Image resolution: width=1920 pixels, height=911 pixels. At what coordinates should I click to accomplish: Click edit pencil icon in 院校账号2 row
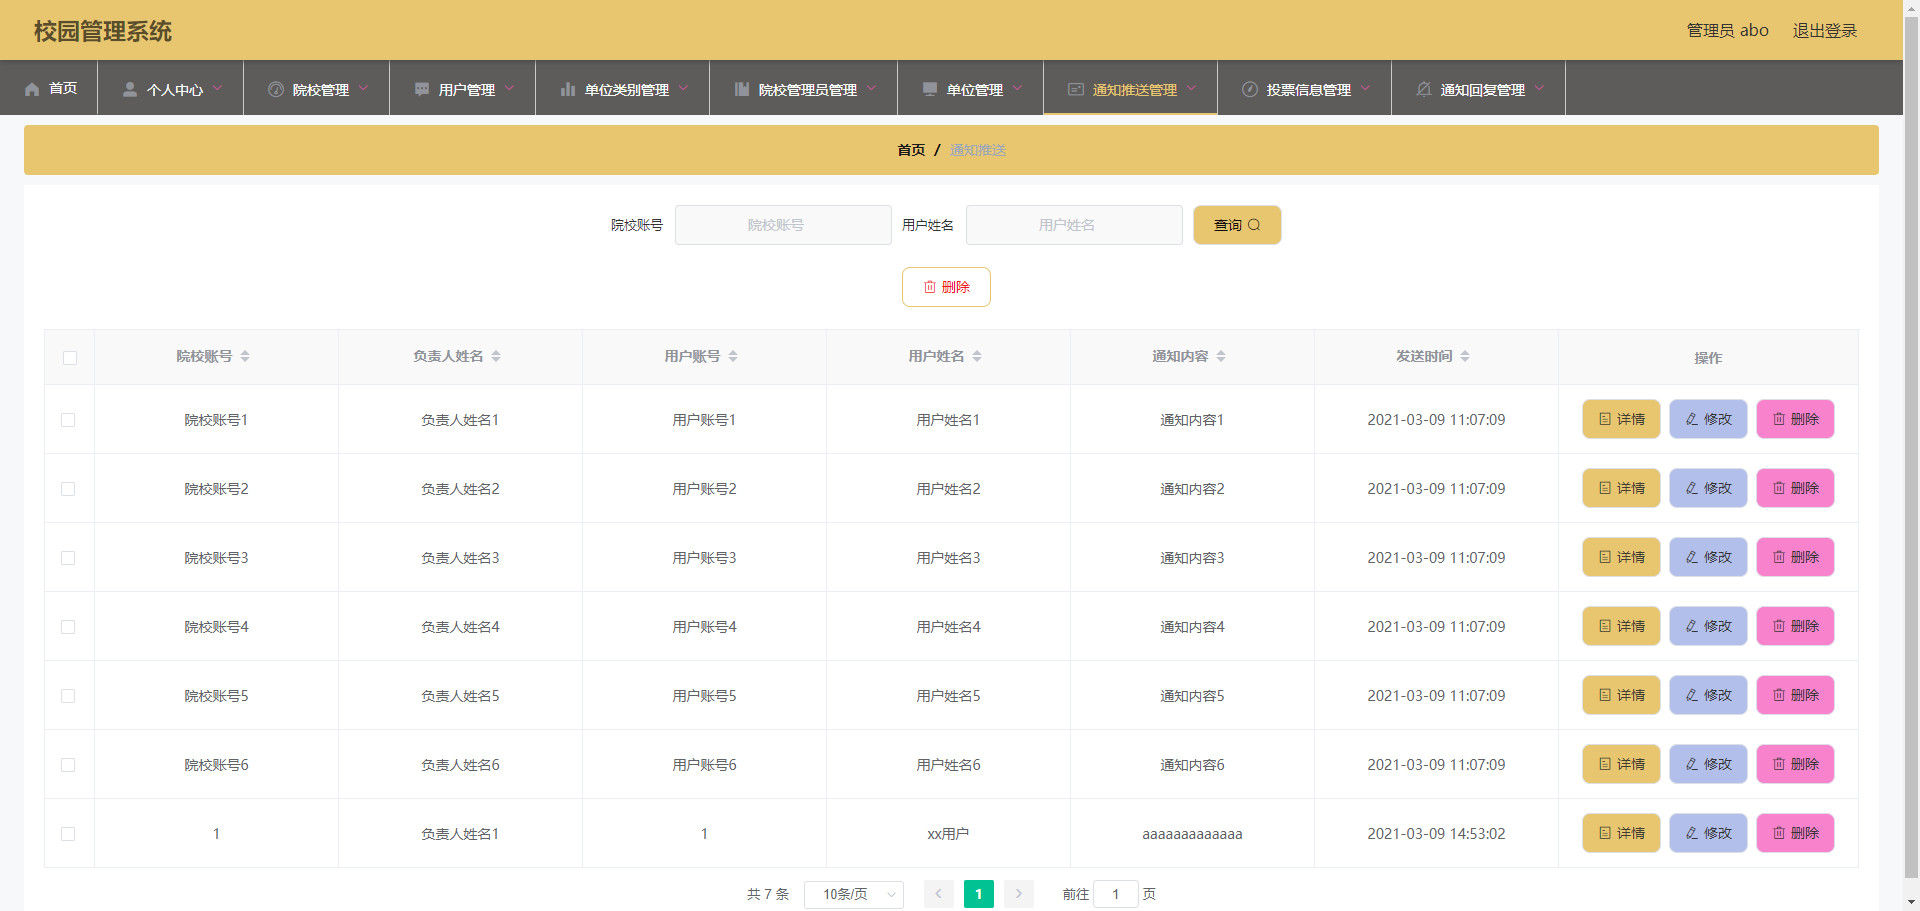coord(1692,488)
